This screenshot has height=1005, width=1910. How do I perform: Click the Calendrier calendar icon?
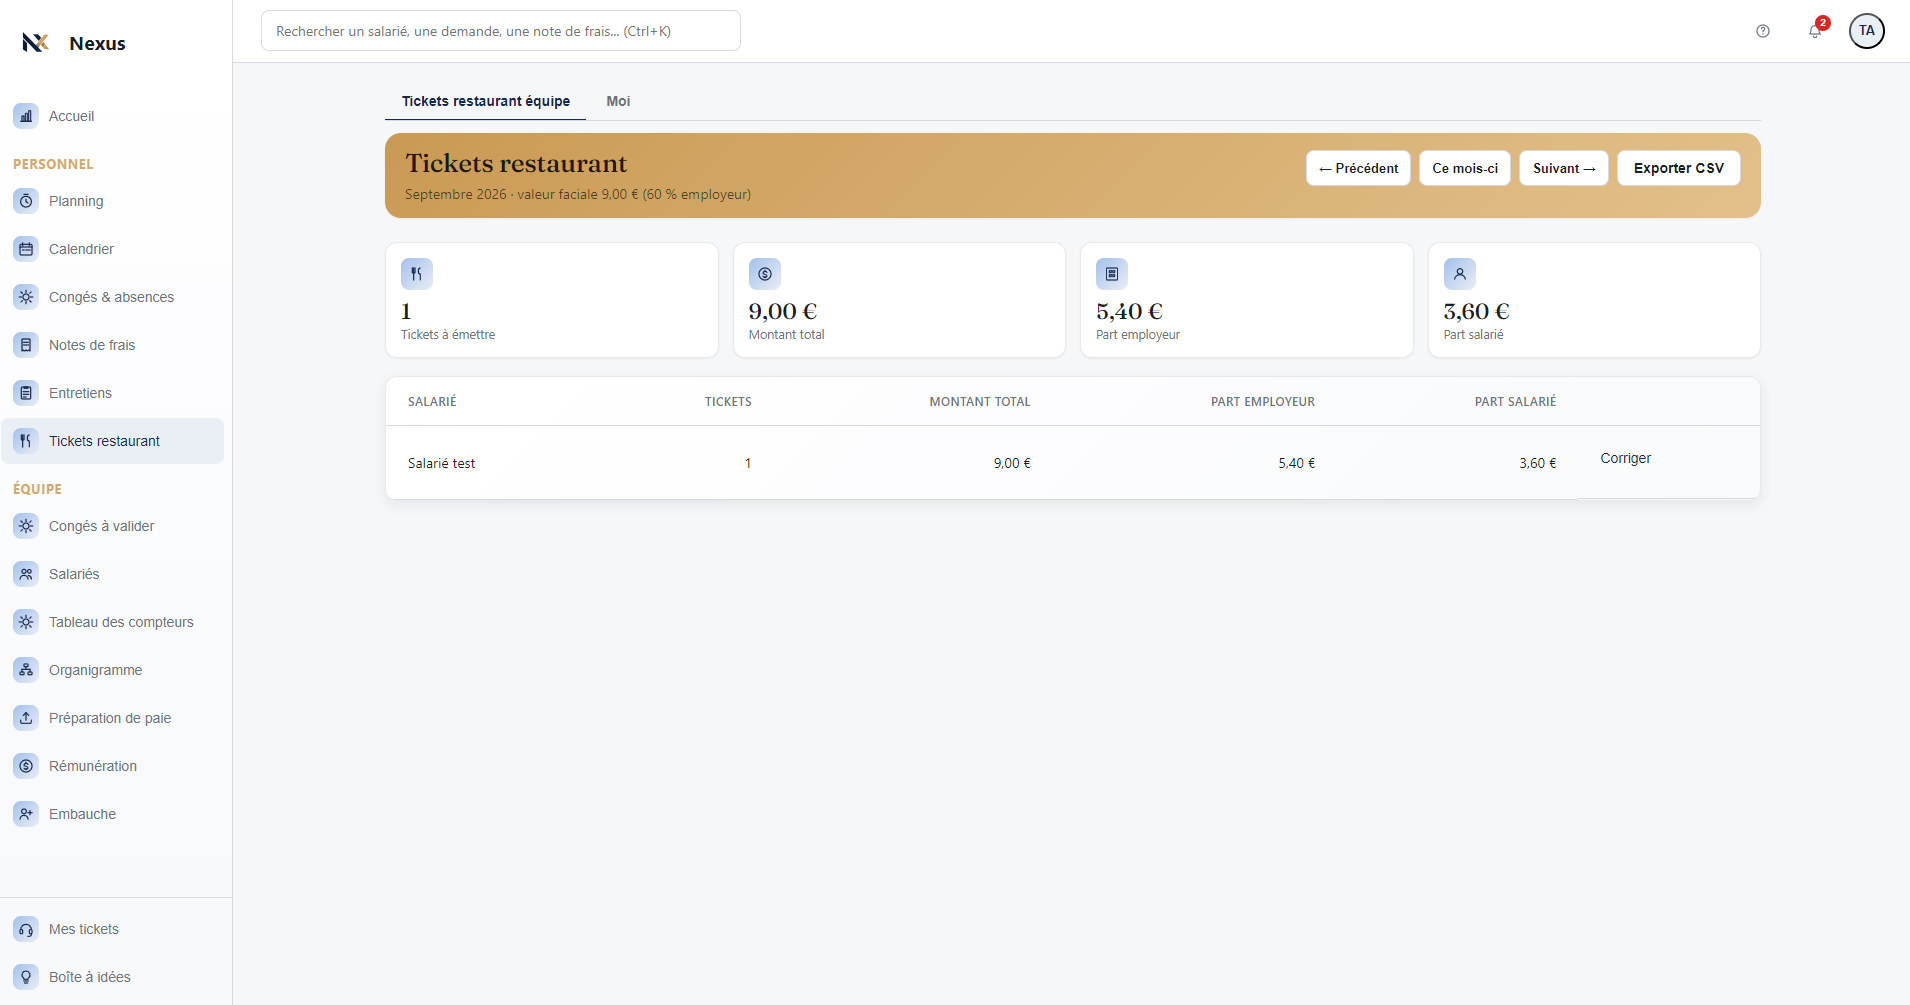(x=26, y=249)
